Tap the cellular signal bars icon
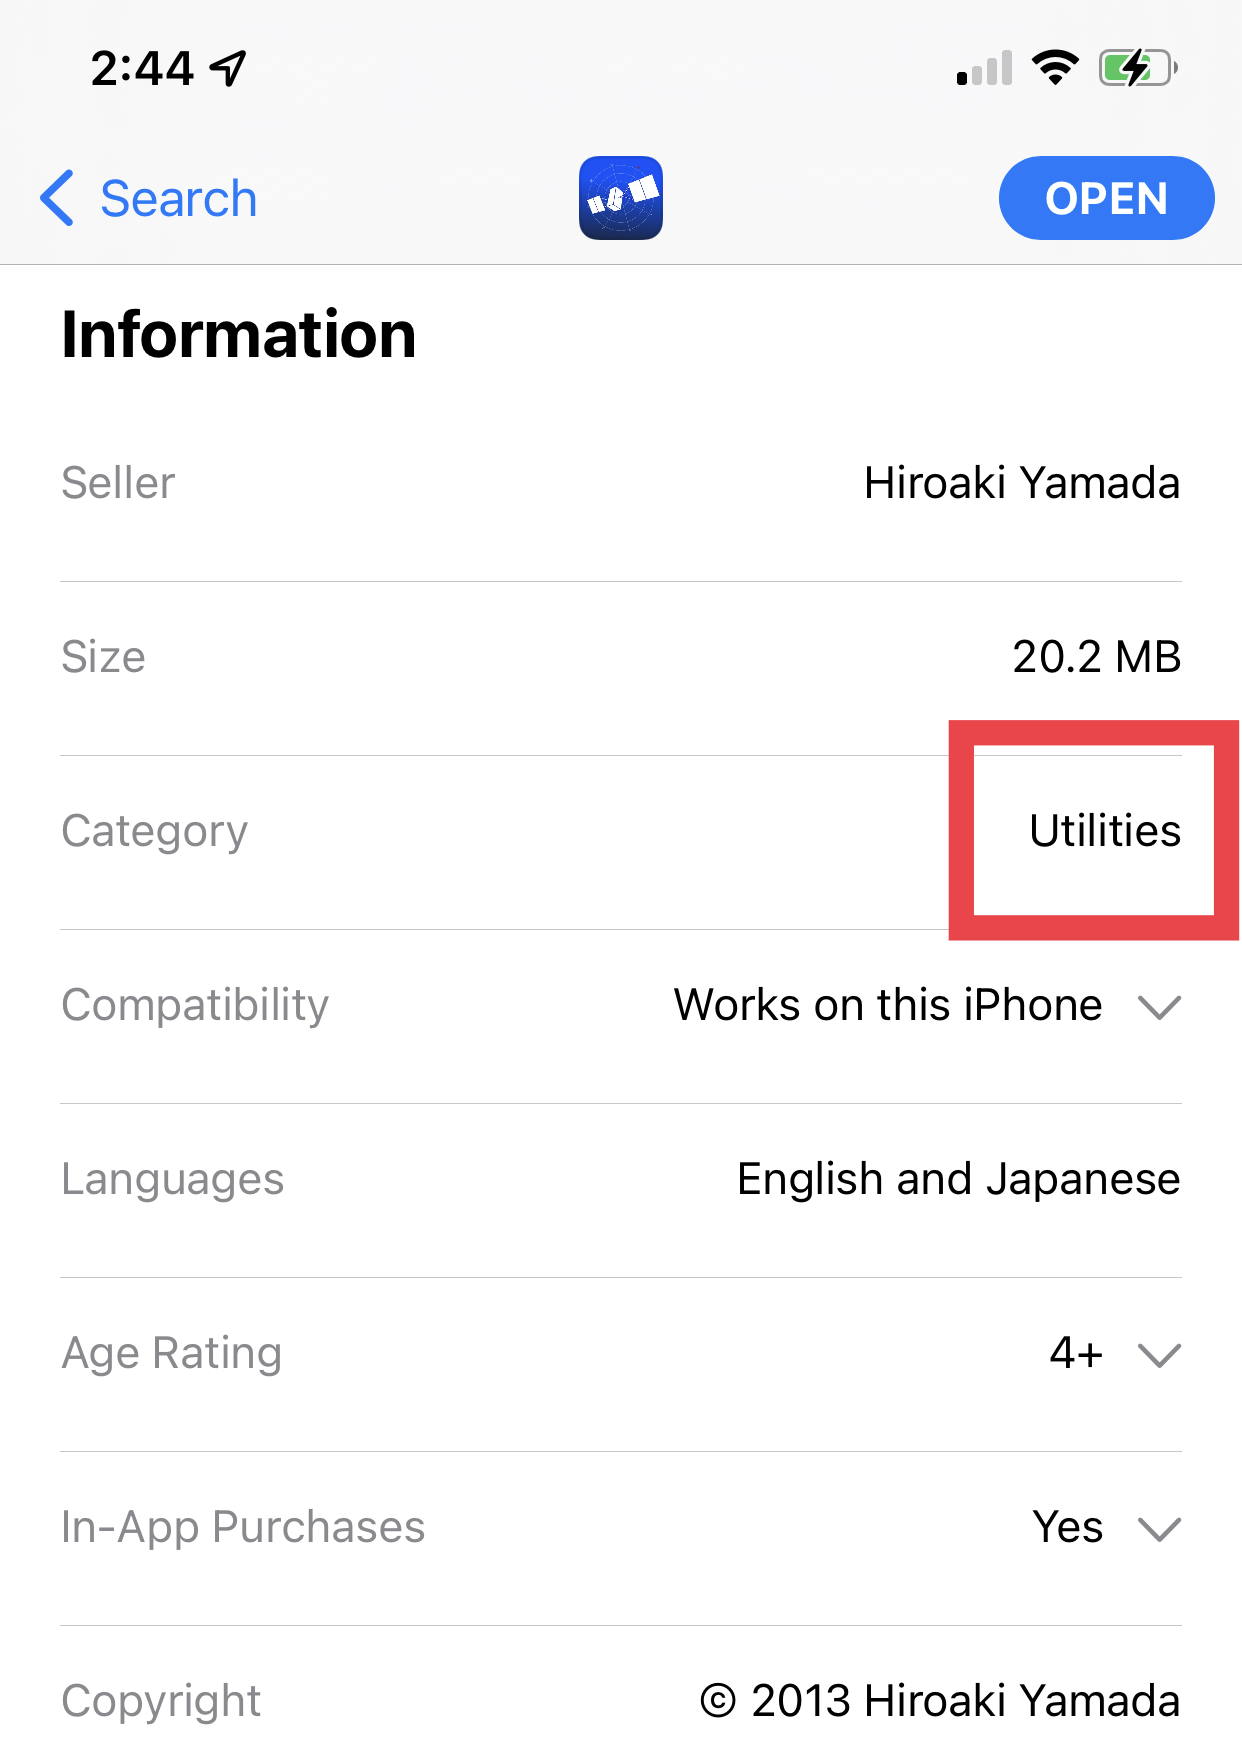1242x1760 pixels. (984, 68)
